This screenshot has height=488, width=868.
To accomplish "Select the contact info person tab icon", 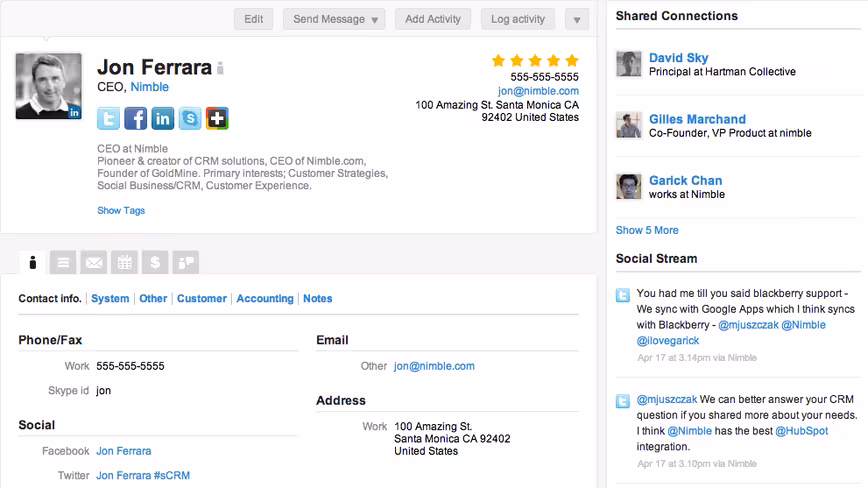I will [33, 262].
